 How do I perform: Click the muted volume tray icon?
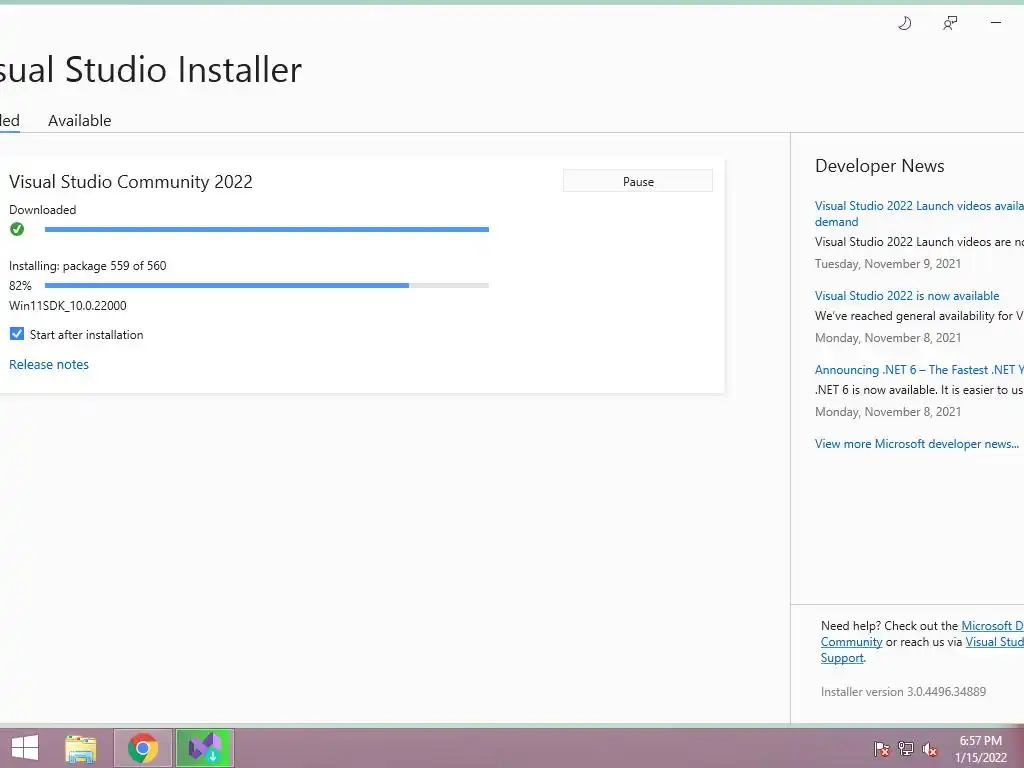tap(930, 748)
